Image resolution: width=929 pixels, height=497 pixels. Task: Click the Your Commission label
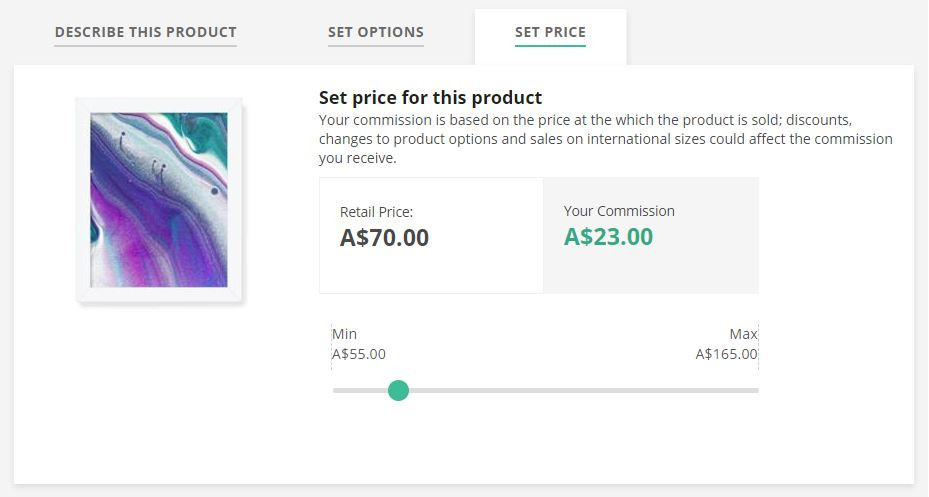tap(619, 211)
